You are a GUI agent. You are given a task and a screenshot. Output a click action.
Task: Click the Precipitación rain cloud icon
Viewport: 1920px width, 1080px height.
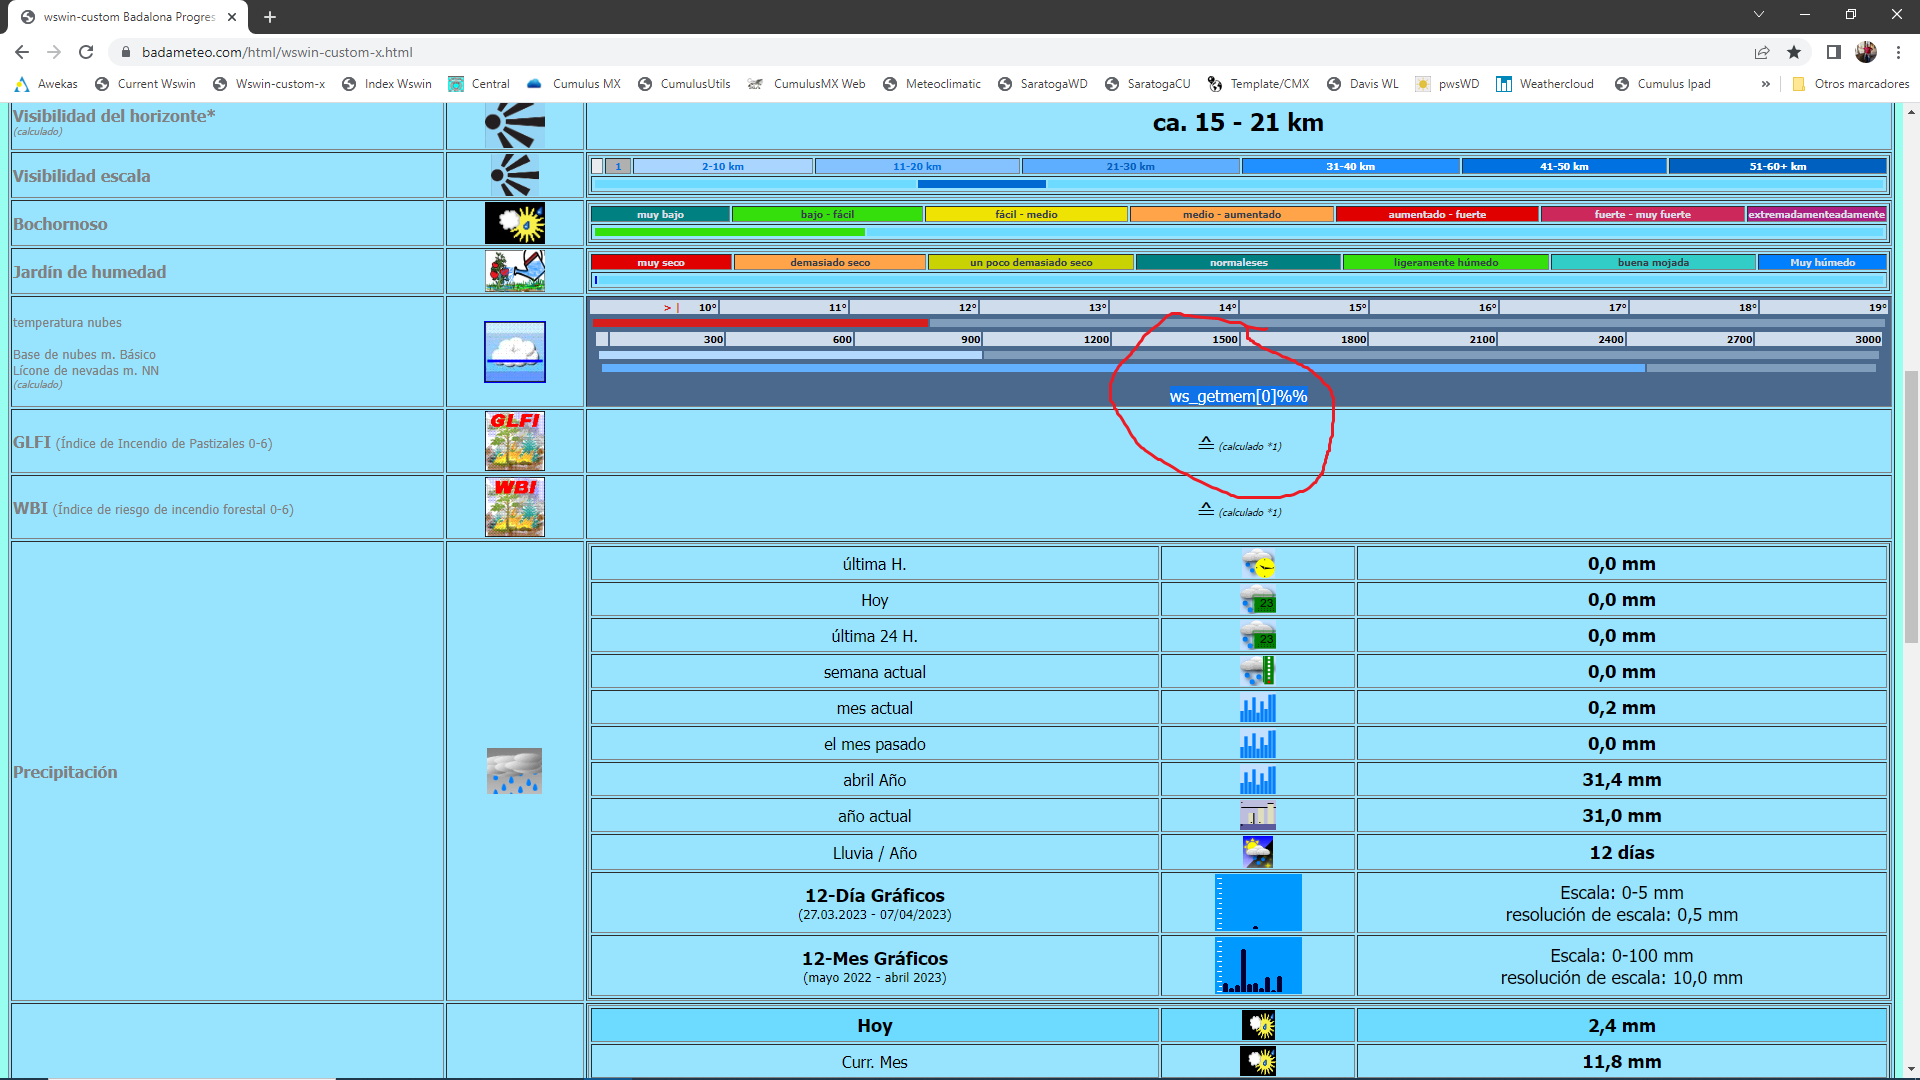coord(514,771)
